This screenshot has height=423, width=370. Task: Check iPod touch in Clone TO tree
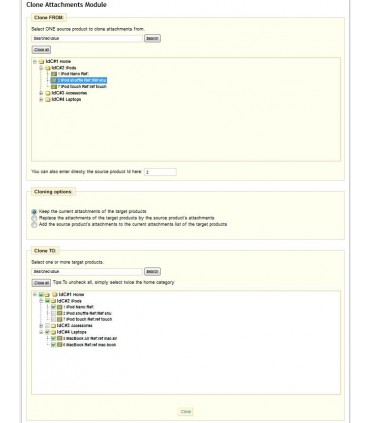tap(53, 319)
